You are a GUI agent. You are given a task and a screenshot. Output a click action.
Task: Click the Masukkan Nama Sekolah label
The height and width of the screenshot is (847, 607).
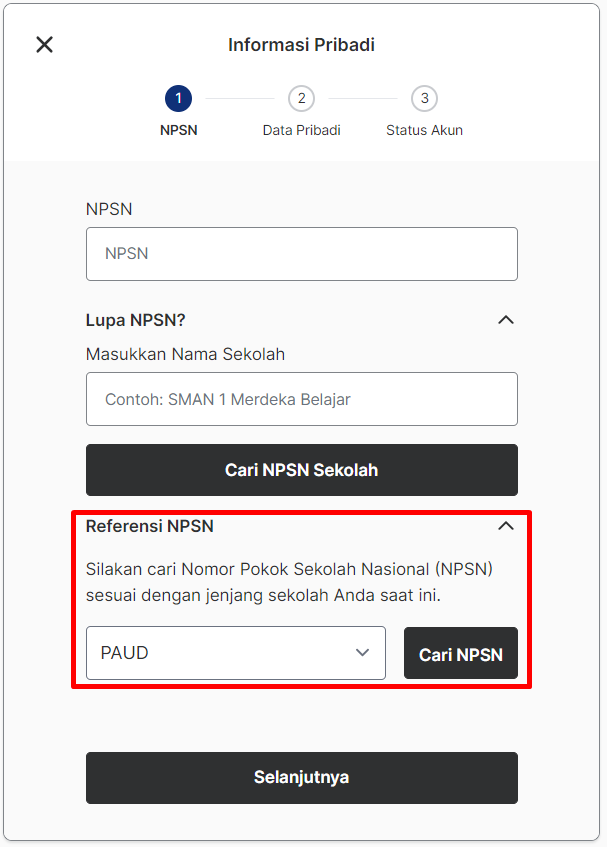[x=185, y=354]
